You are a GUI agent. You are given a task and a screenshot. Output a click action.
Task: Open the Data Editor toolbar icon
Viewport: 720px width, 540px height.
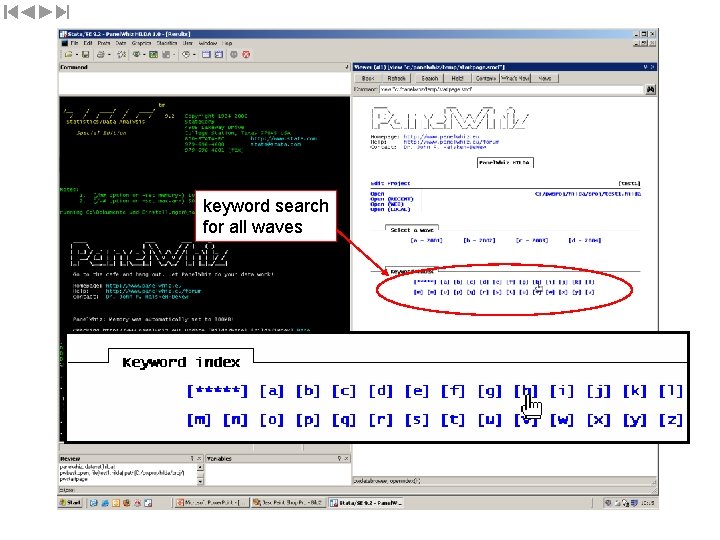(x=206, y=55)
